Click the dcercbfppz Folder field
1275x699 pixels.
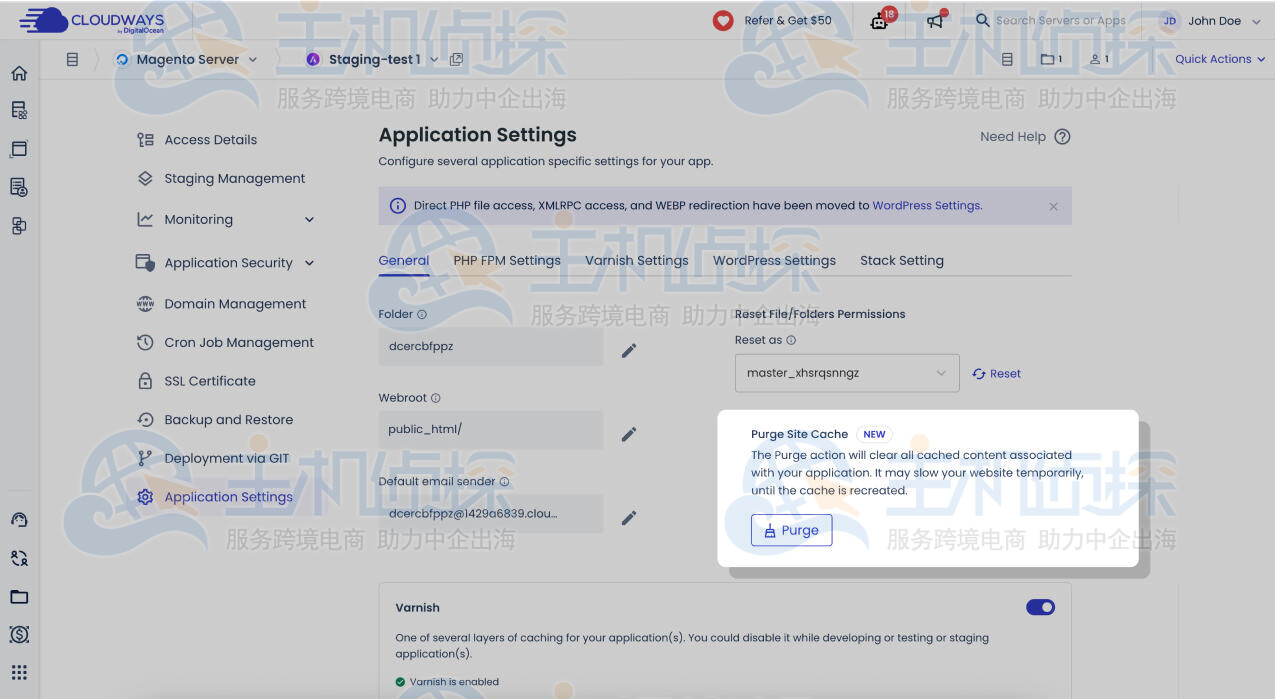click(491, 347)
